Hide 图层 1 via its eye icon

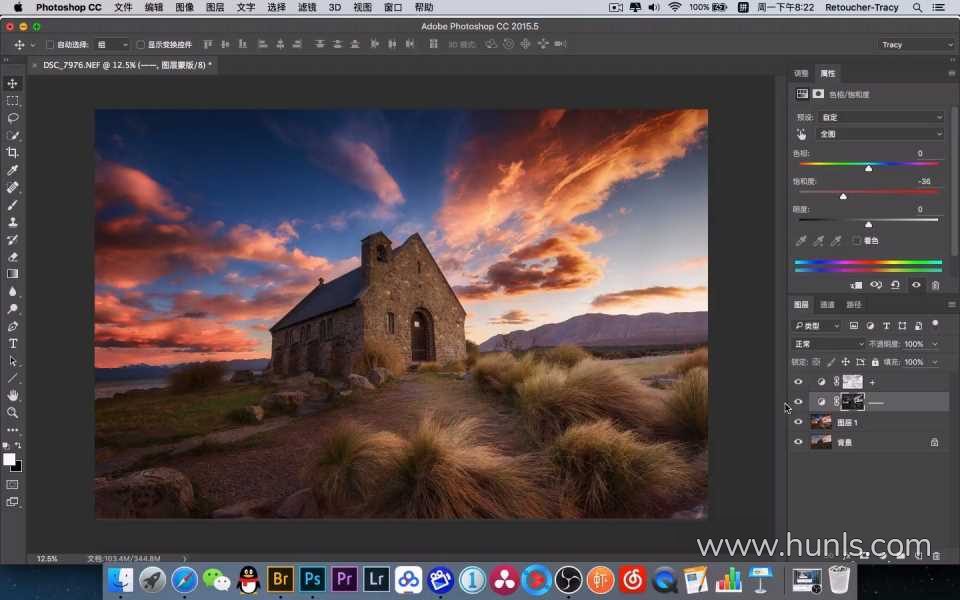click(798, 422)
